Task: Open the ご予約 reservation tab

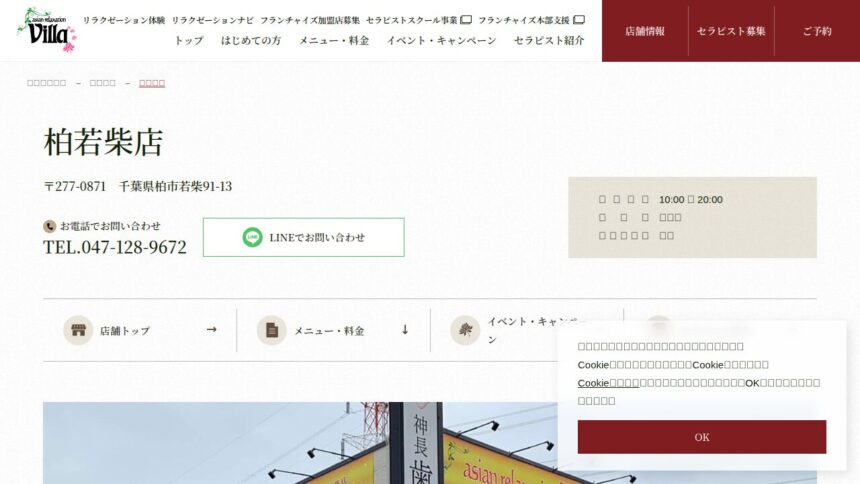Action: (x=817, y=31)
